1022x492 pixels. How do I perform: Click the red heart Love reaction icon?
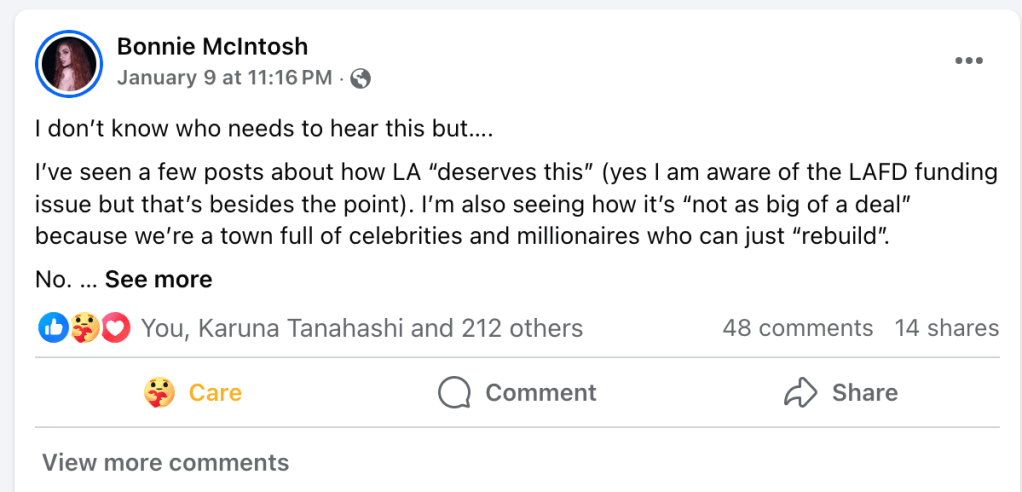pyautogui.click(x=117, y=327)
